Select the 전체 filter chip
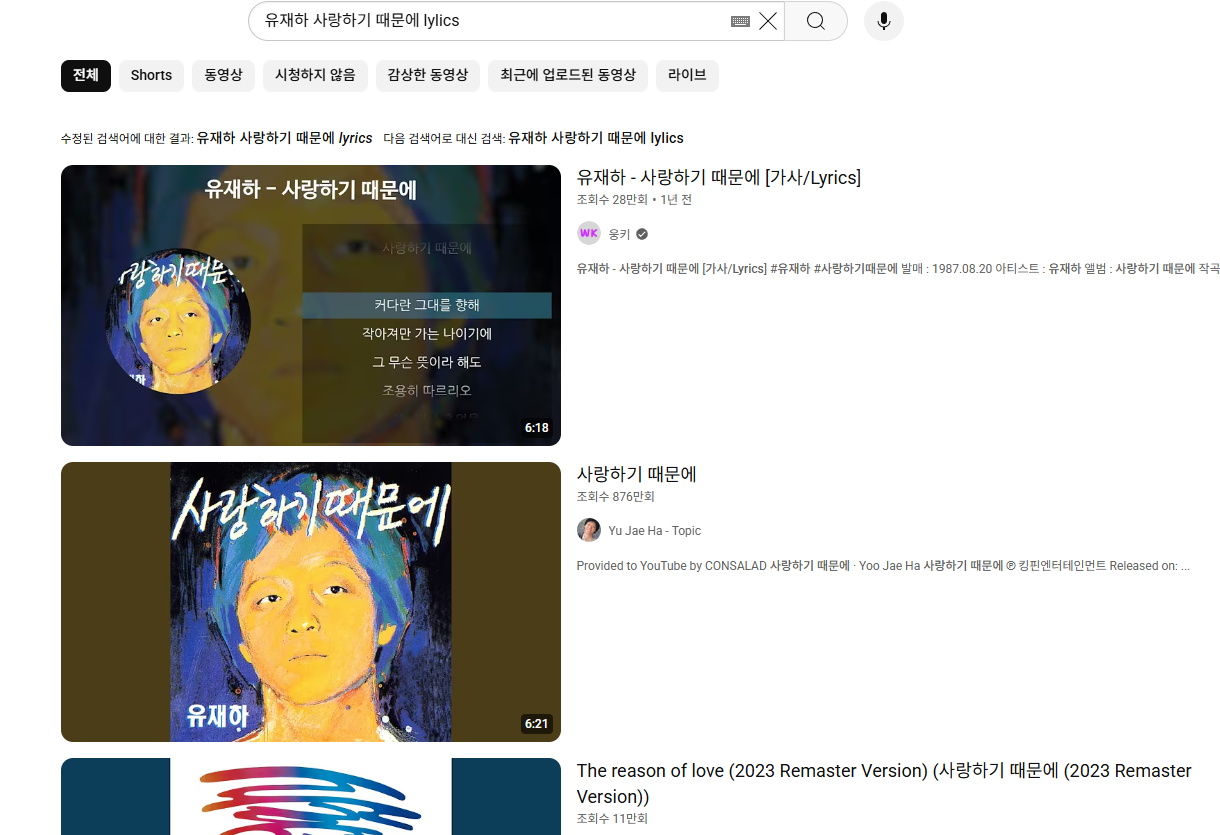This screenshot has height=835, width=1220. (86, 75)
